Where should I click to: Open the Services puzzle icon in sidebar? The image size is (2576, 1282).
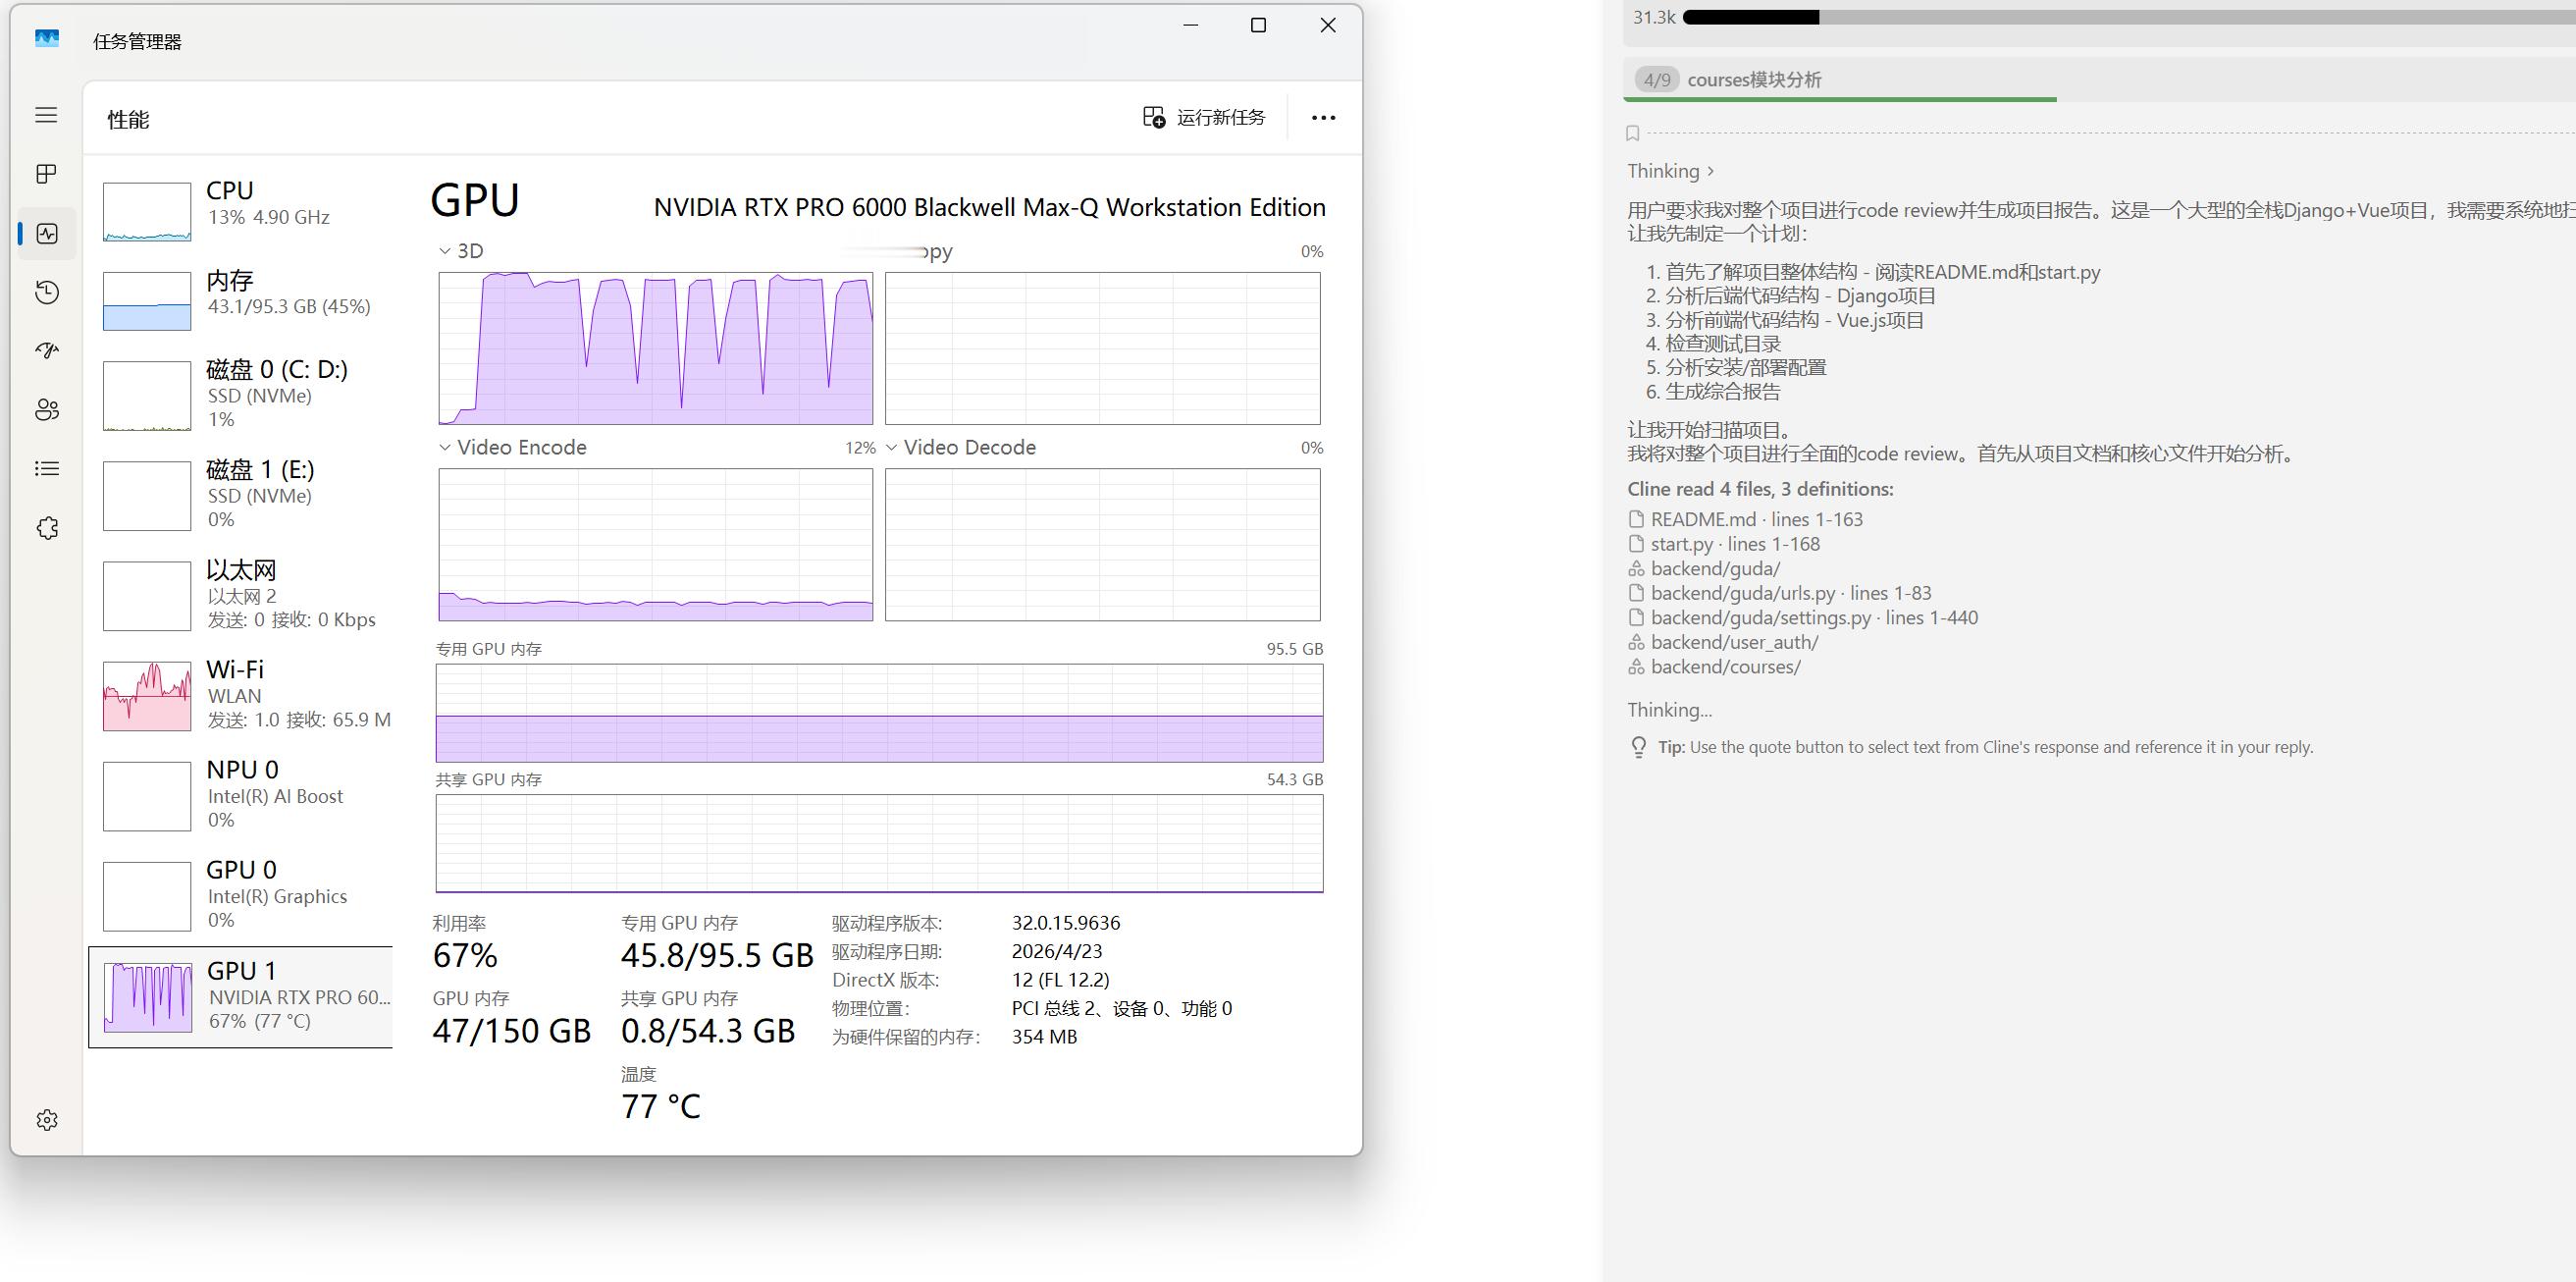[47, 528]
